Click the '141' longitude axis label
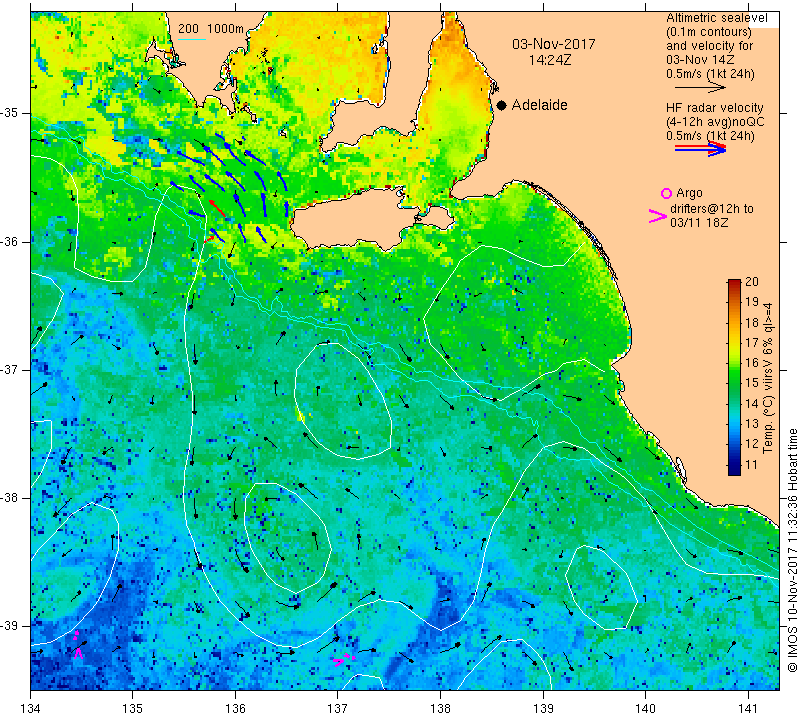 (748, 709)
